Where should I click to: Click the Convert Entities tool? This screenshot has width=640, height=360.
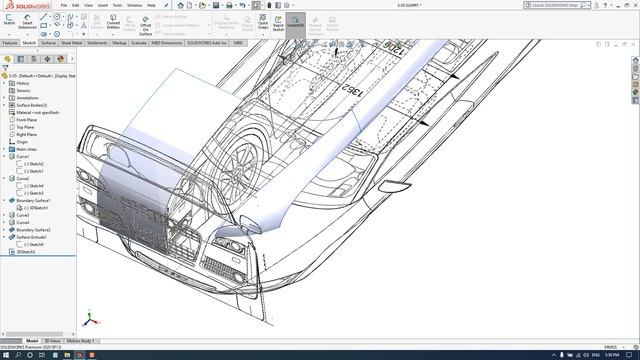click(113, 22)
